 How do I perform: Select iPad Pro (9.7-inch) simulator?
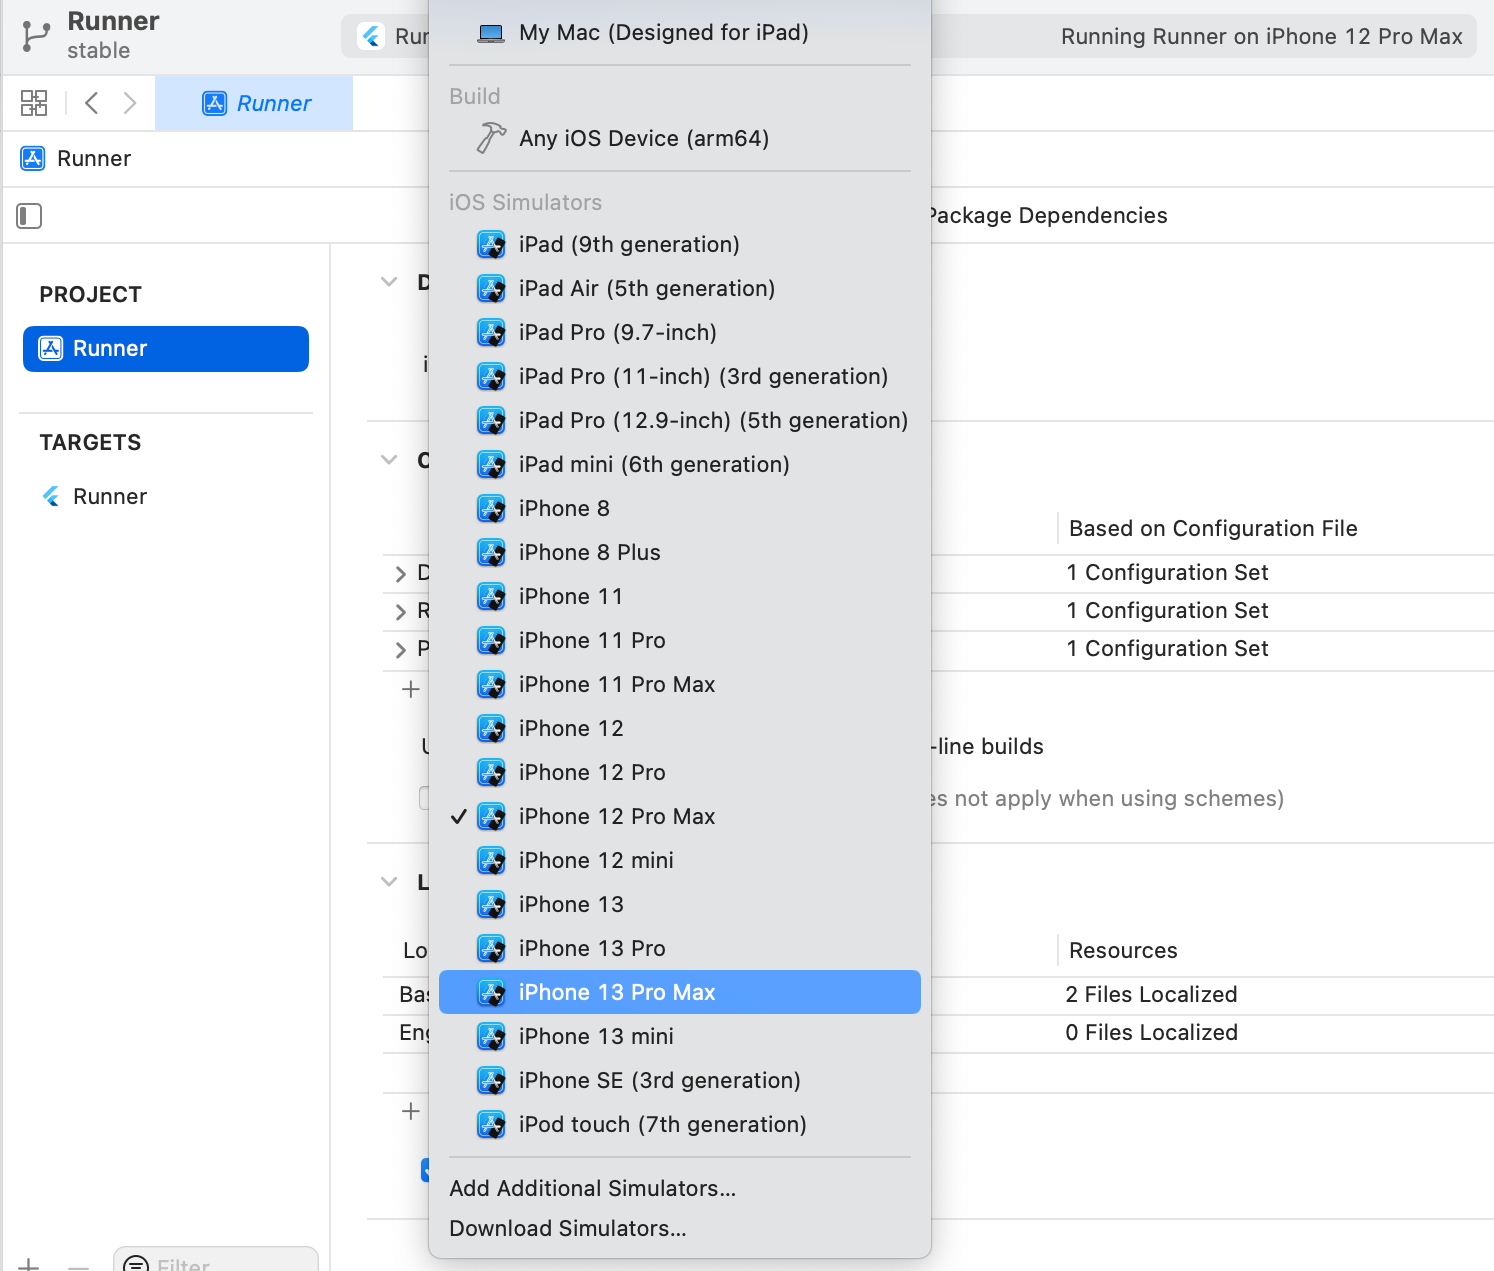pos(679,332)
